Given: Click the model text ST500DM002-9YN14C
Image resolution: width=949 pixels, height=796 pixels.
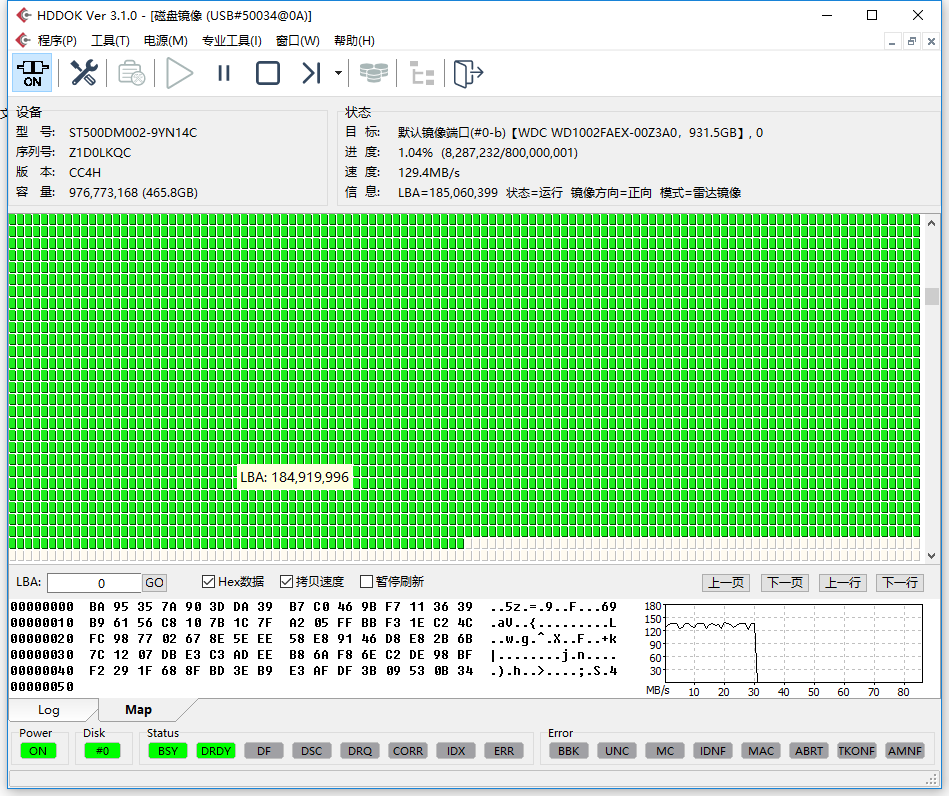Looking at the screenshot, I should tap(133, 133).
